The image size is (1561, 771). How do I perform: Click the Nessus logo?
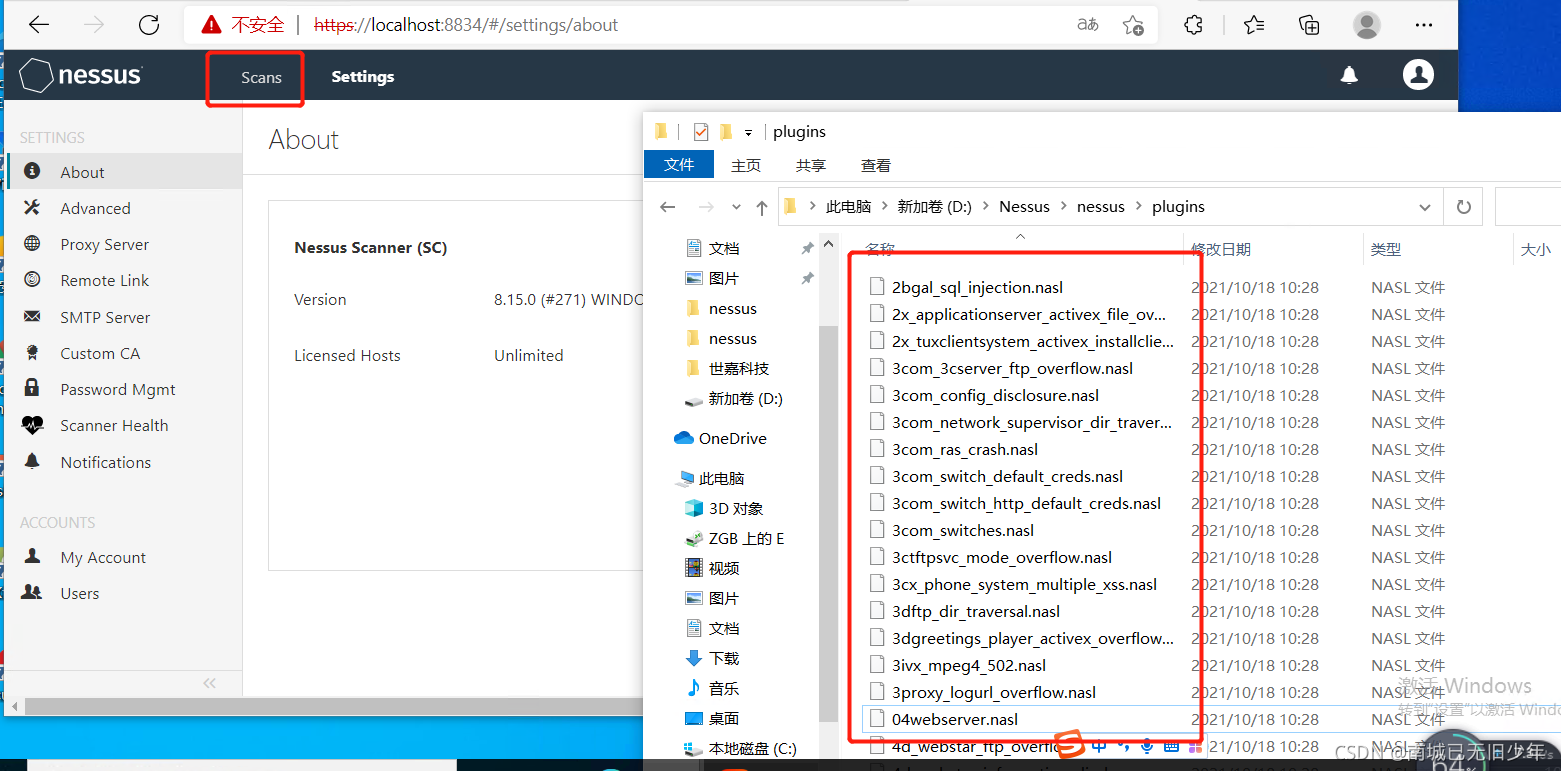click(81, 76)
